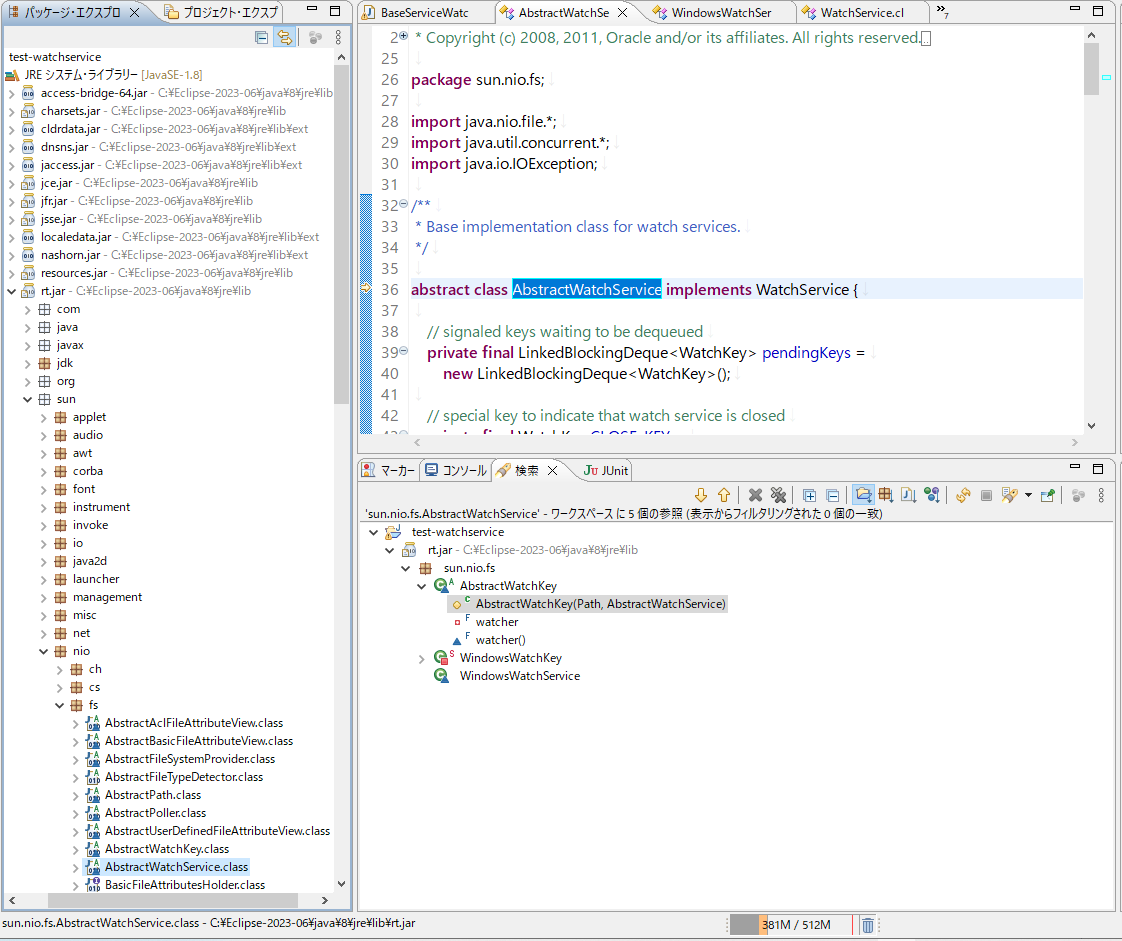Jump to the previous search match
Viewport: 1122px width, 941px height.
(723, 494)
